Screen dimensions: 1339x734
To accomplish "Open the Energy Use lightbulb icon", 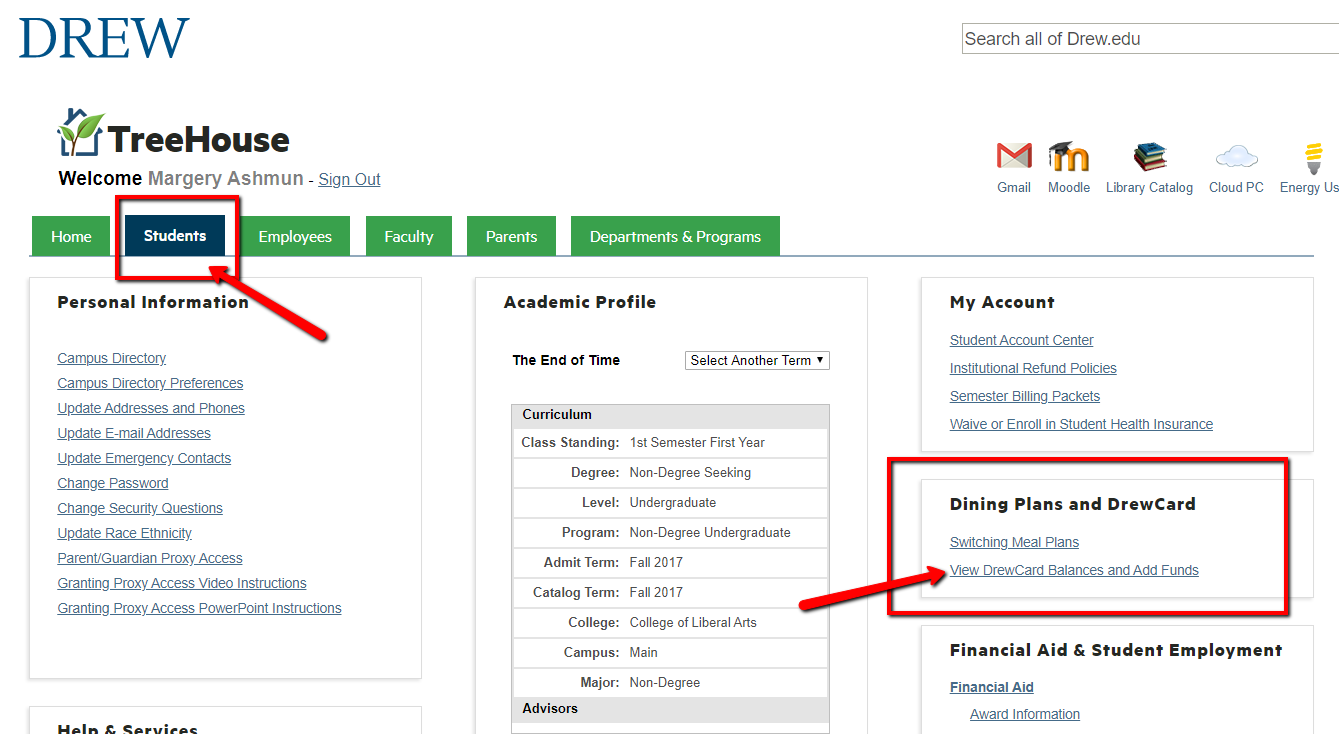I will point(1313,158).
